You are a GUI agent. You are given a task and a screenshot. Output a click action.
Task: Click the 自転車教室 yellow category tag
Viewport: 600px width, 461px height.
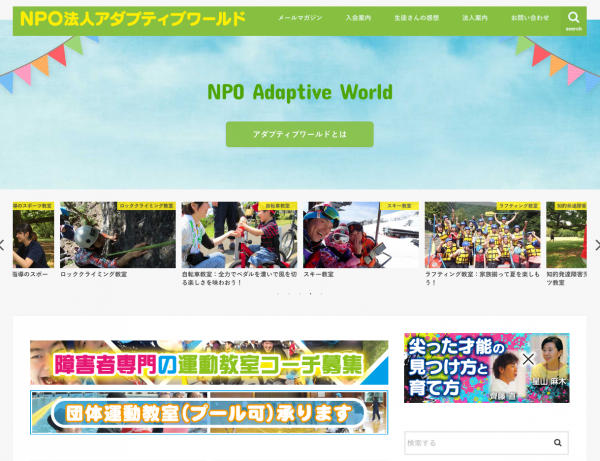pyautogui.click(x=277, y=206)
